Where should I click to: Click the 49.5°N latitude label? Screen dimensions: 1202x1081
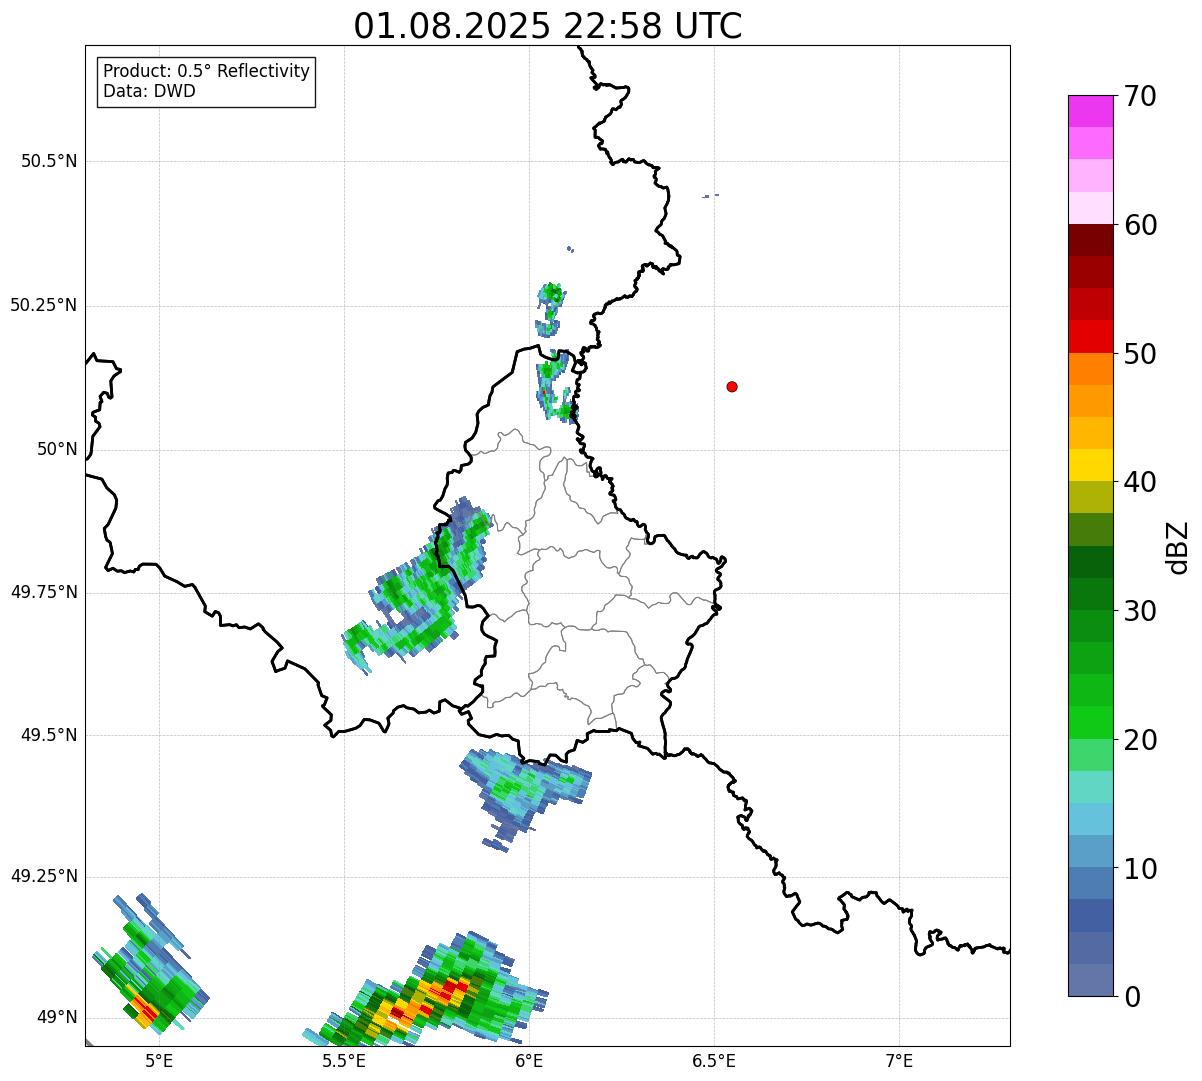pyautogui.click(x=49, y=735)
